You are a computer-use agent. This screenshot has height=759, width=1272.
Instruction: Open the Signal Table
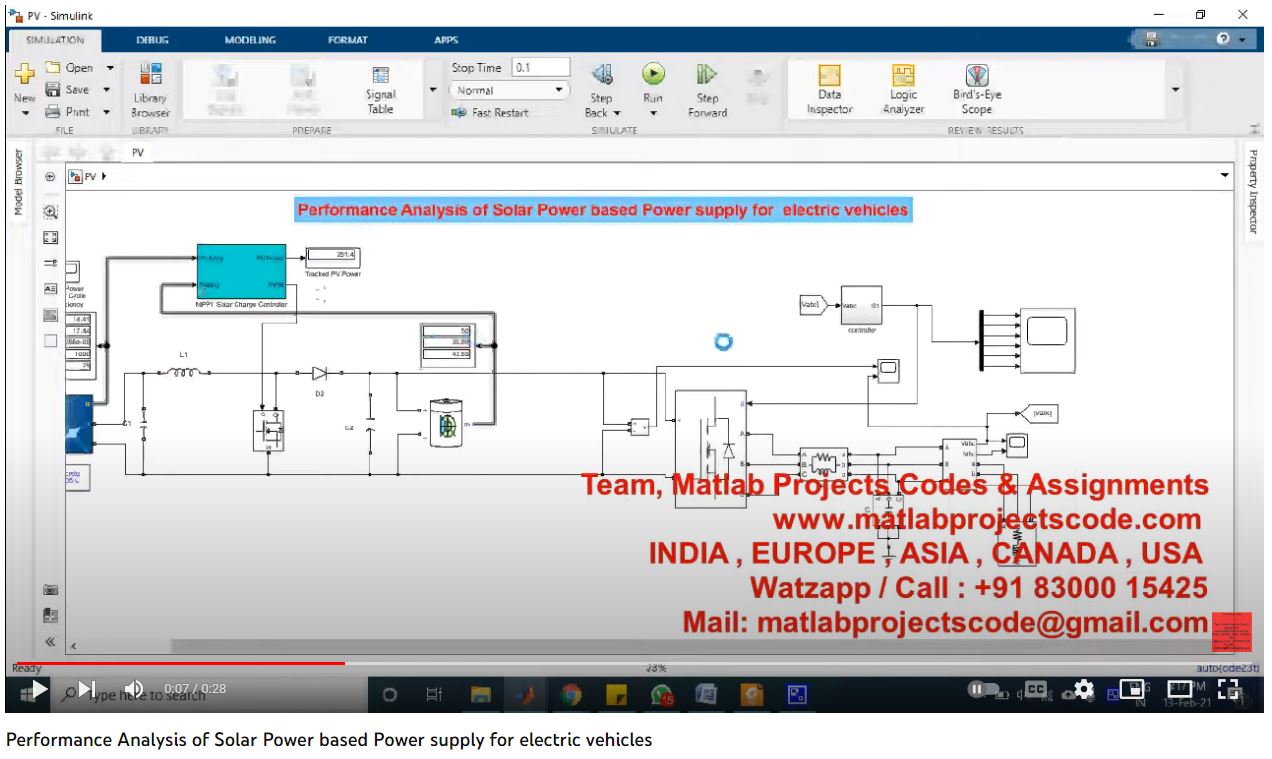(380, 89)
